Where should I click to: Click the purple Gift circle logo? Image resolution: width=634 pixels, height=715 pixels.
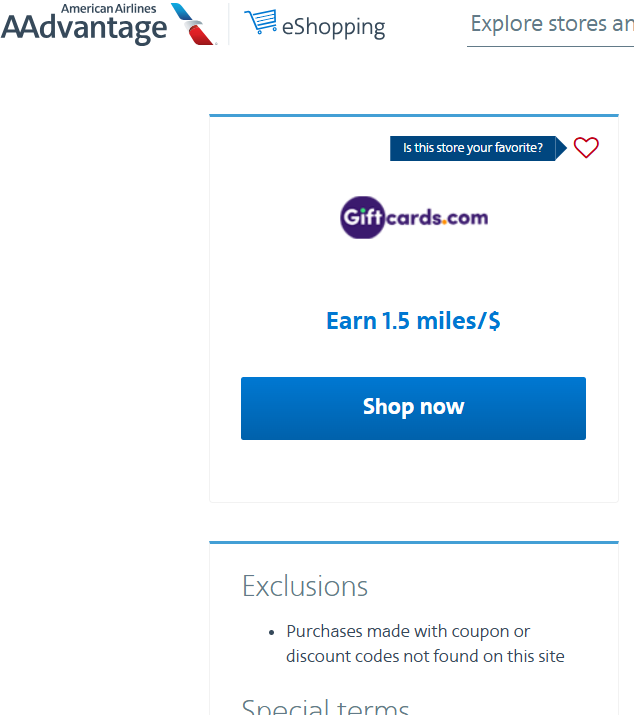tap(361, 217)
